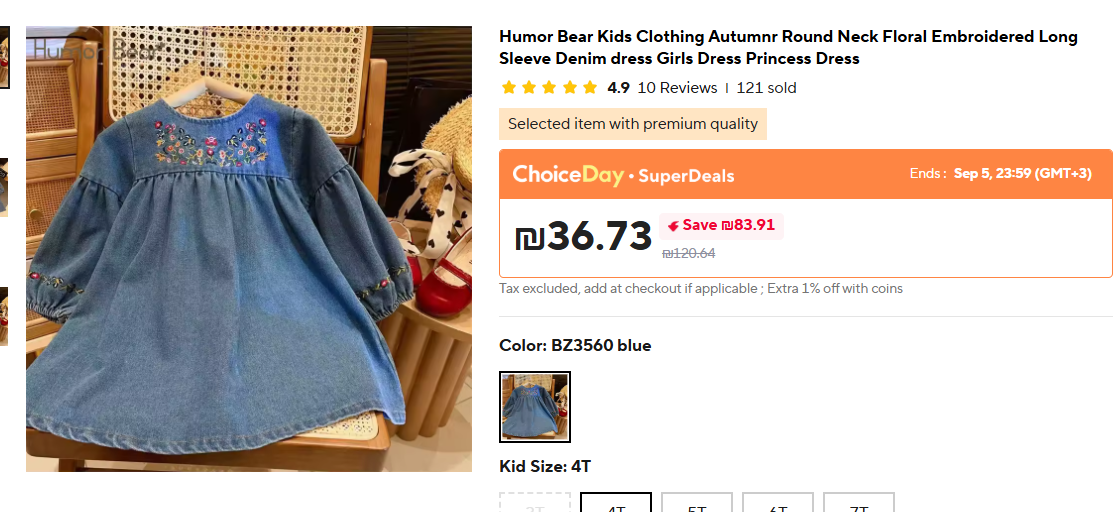Image resolution: width=1120 pixels, height=512 pixels.
Task: Select the bottom thumbnail in gallery strip
Action: (4, 316)
